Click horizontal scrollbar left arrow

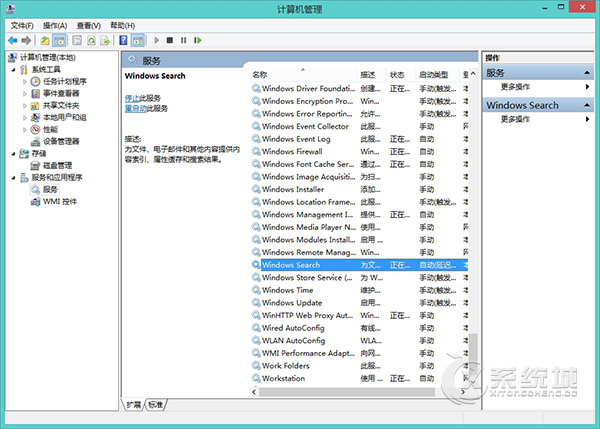[x=254, y=392]
